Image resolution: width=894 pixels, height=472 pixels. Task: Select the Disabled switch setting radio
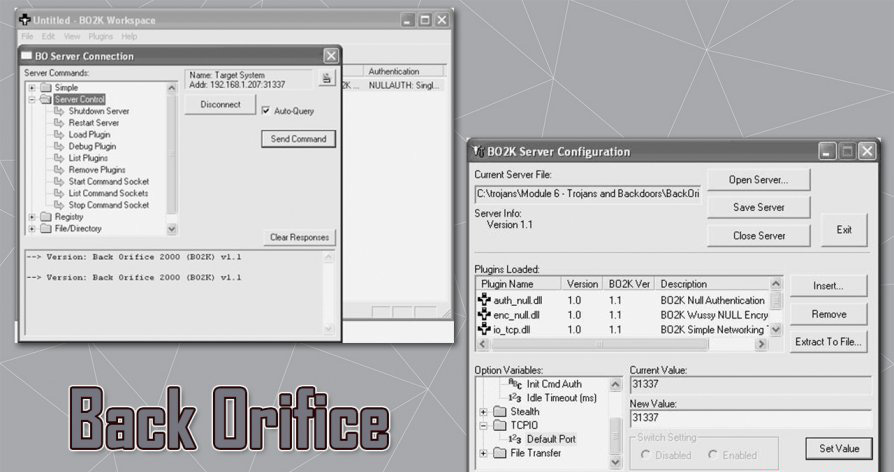point(645,455)
